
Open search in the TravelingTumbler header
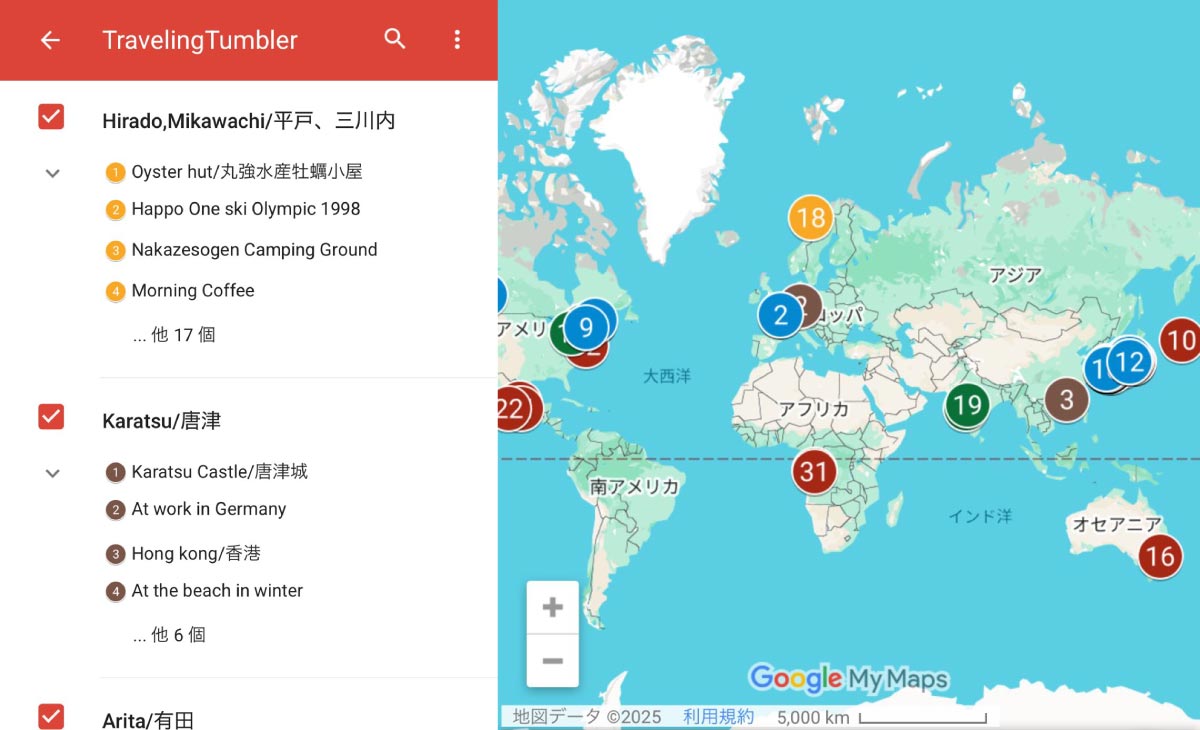click(395, 39)
